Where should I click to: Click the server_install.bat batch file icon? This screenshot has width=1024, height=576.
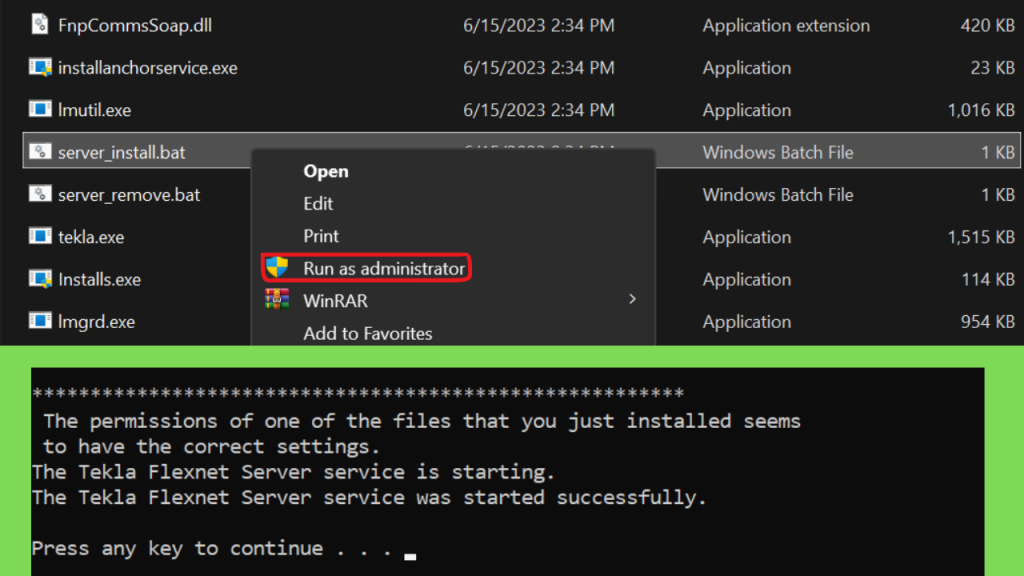coord(40,152)
